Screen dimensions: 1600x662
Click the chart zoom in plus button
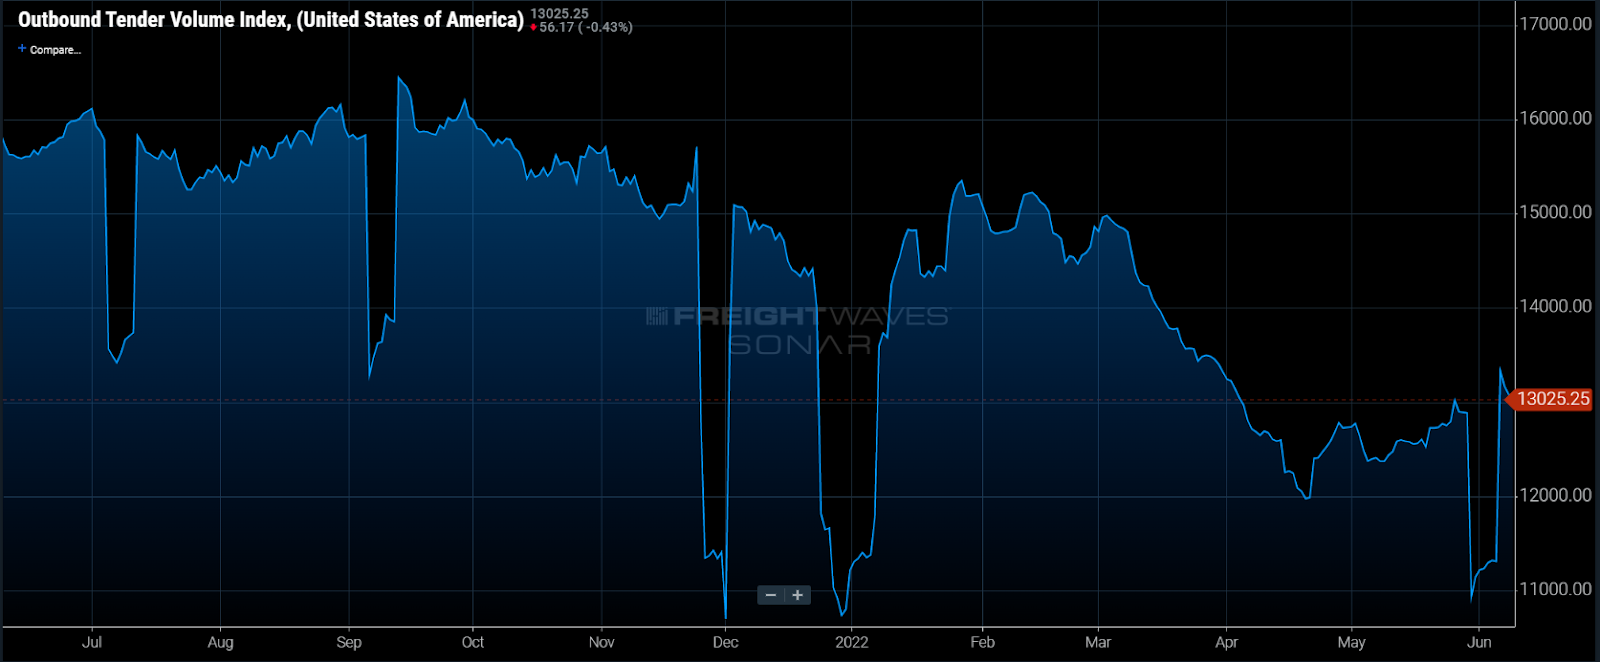797,595
